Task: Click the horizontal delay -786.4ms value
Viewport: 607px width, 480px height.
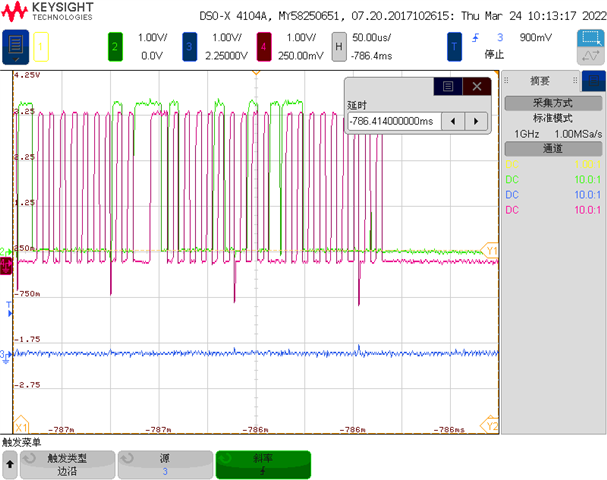Action: tap(371, 56)
